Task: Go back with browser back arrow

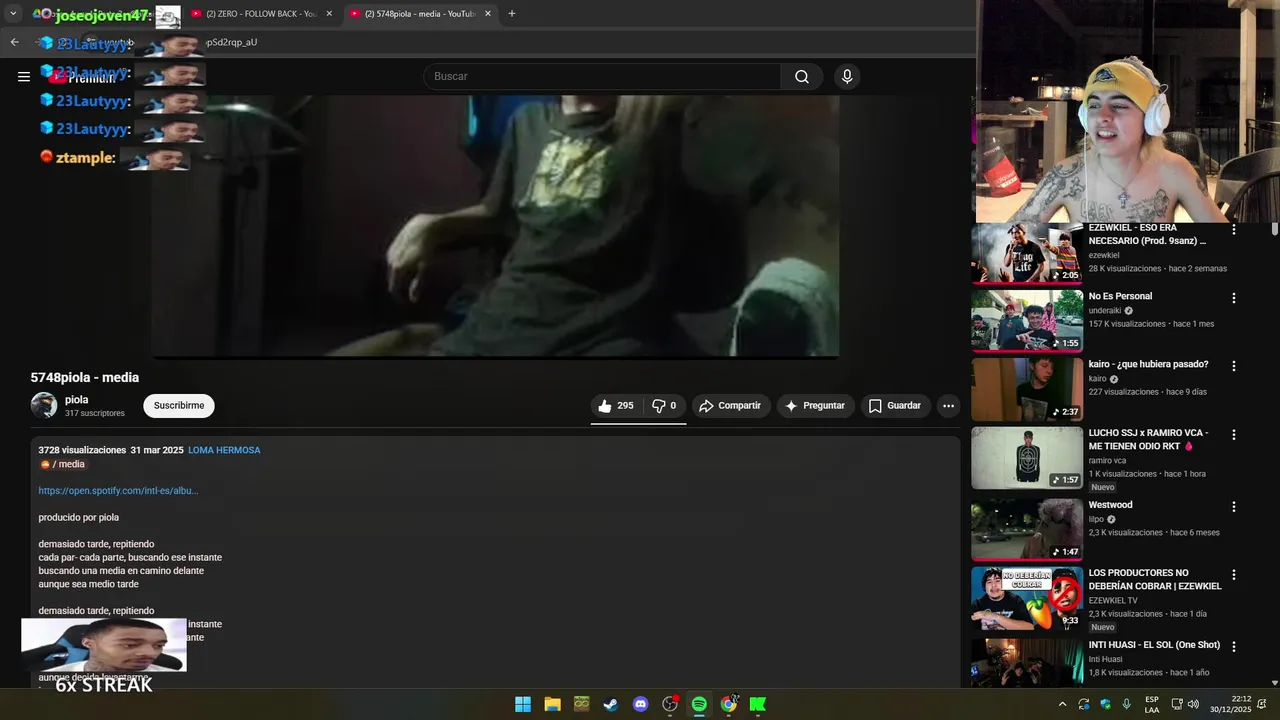Action: pyautogui.click(x=14, y=42)
